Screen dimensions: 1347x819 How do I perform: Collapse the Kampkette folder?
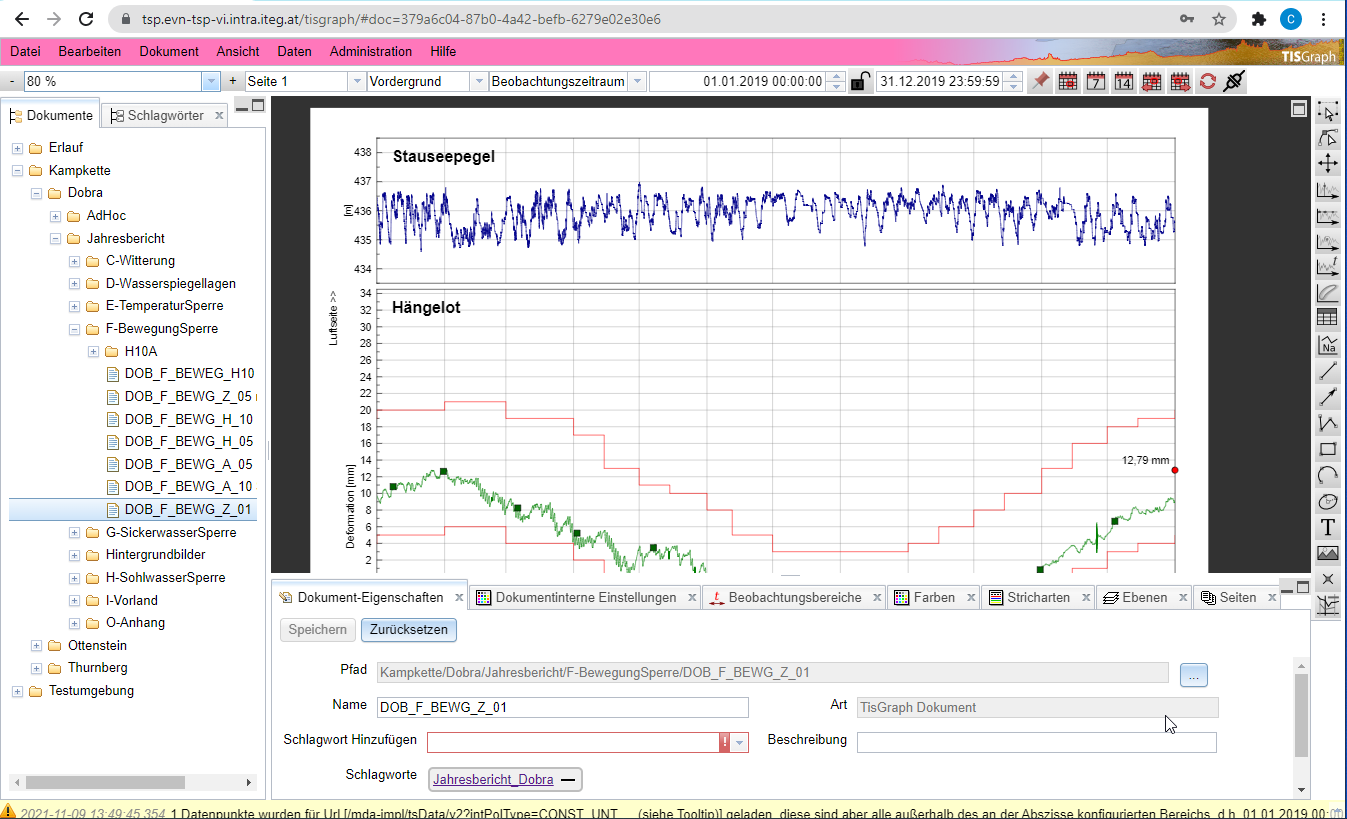click(18, 171)
